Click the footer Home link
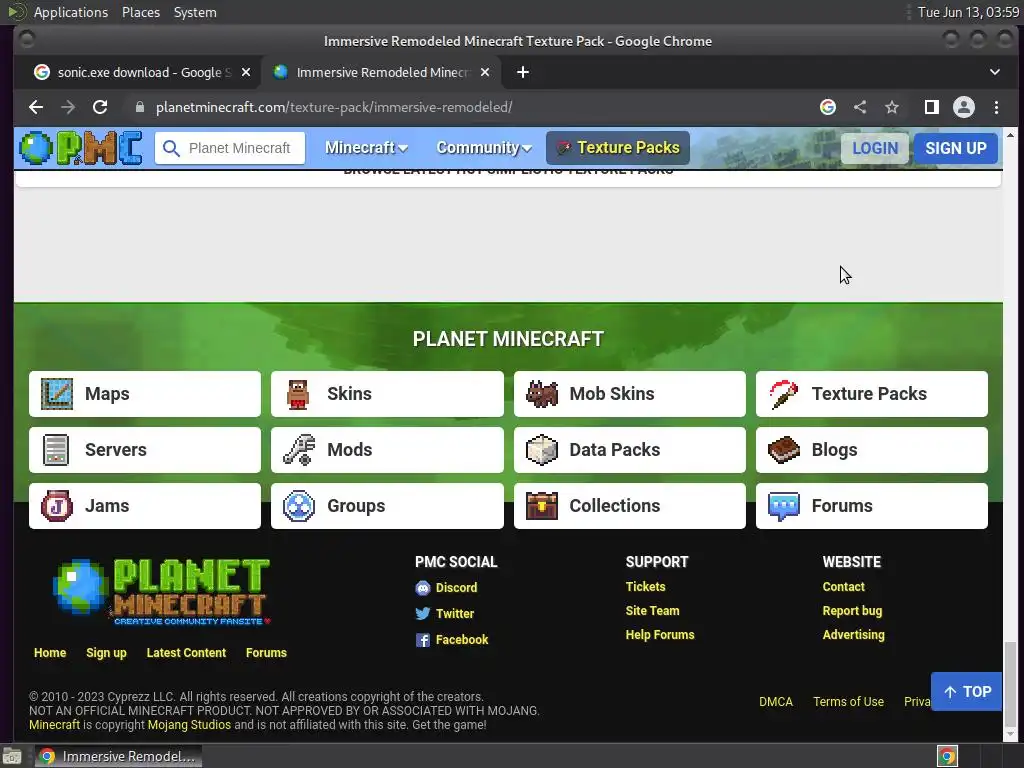Image resolution: width=1024 pixels, height=768 pixels. [50, 653]
